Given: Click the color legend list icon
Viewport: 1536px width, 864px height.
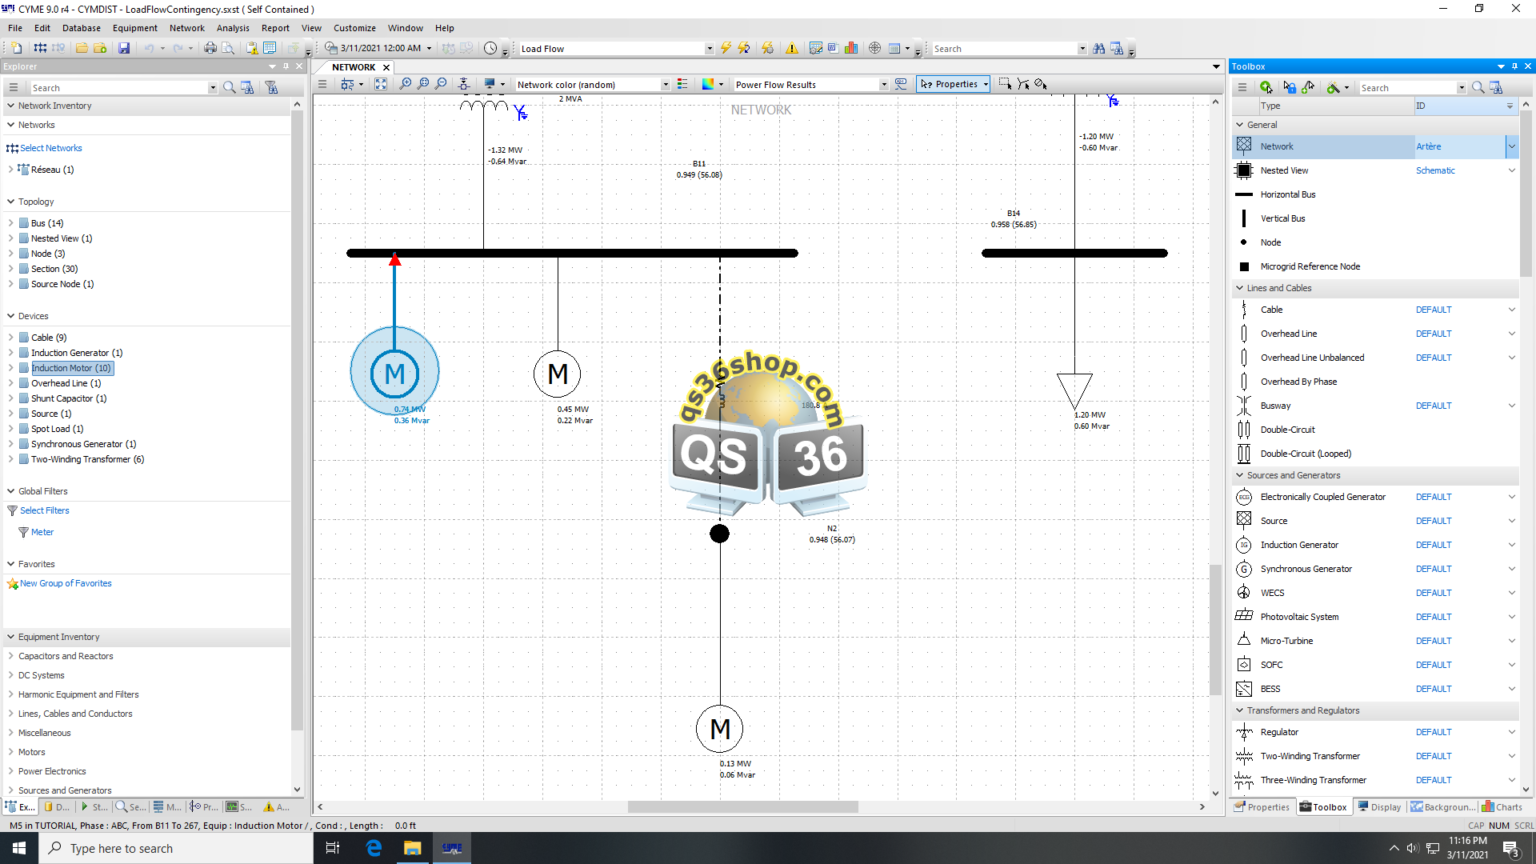Looking at the screenshot, I should [x=682, y=84].
